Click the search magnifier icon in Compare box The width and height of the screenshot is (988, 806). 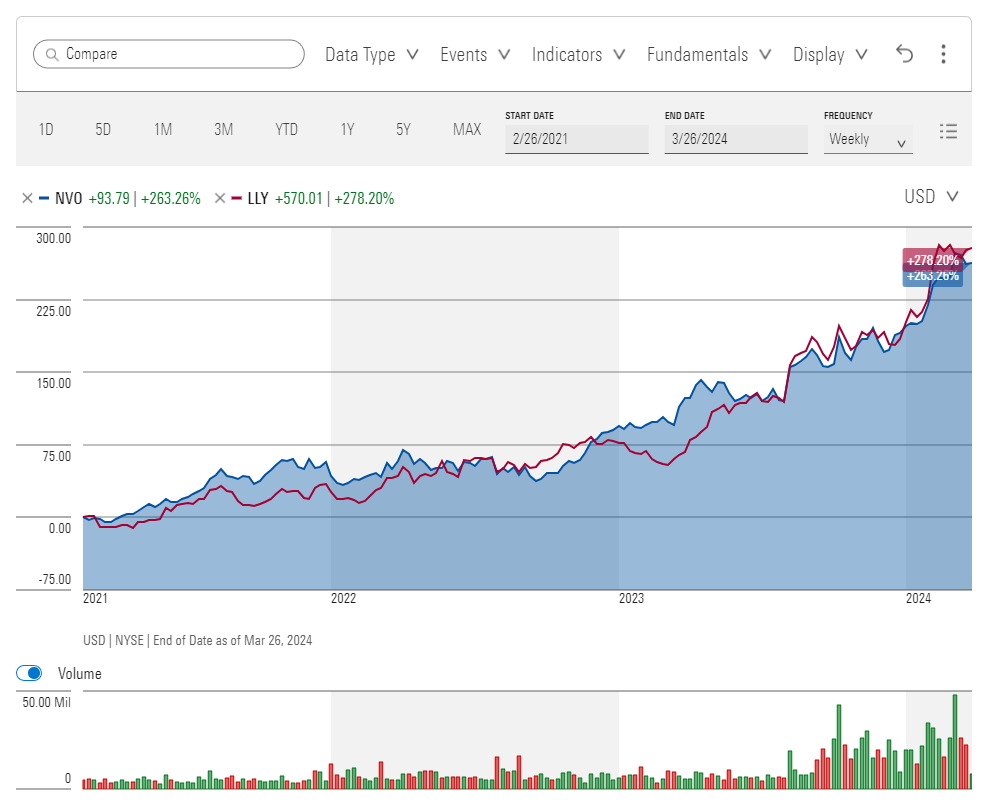[52, 54]
